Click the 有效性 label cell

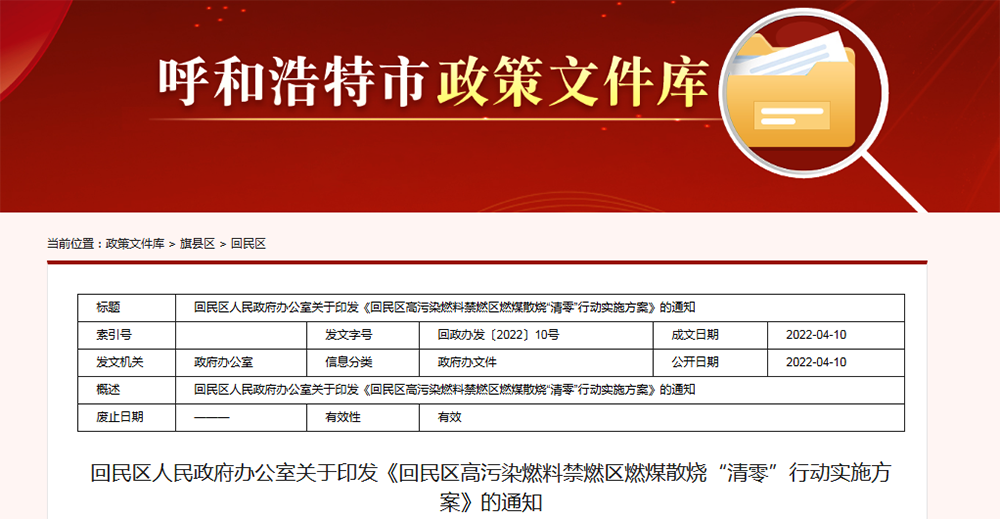point(363,417)
